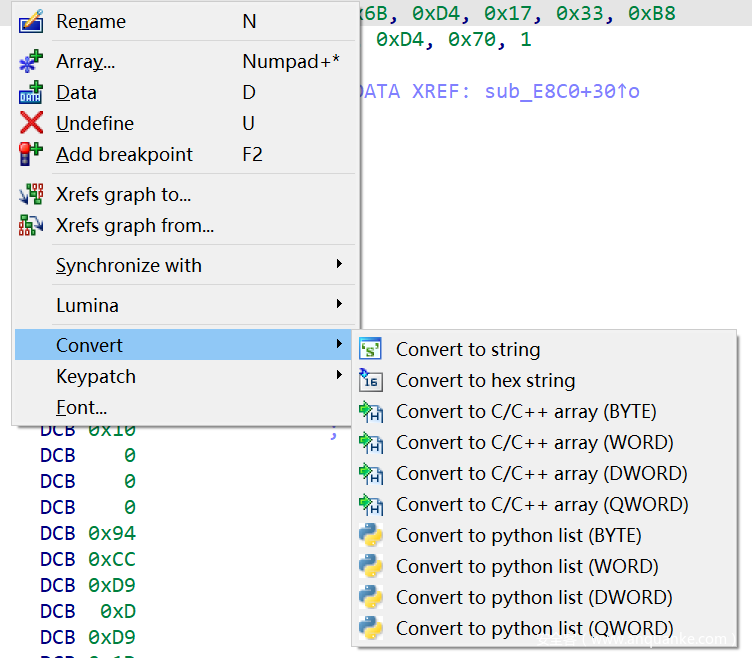Click the Xrefs graph from icon
The height and width of the screenshot is (658, 752).
(x=31, y=226)
